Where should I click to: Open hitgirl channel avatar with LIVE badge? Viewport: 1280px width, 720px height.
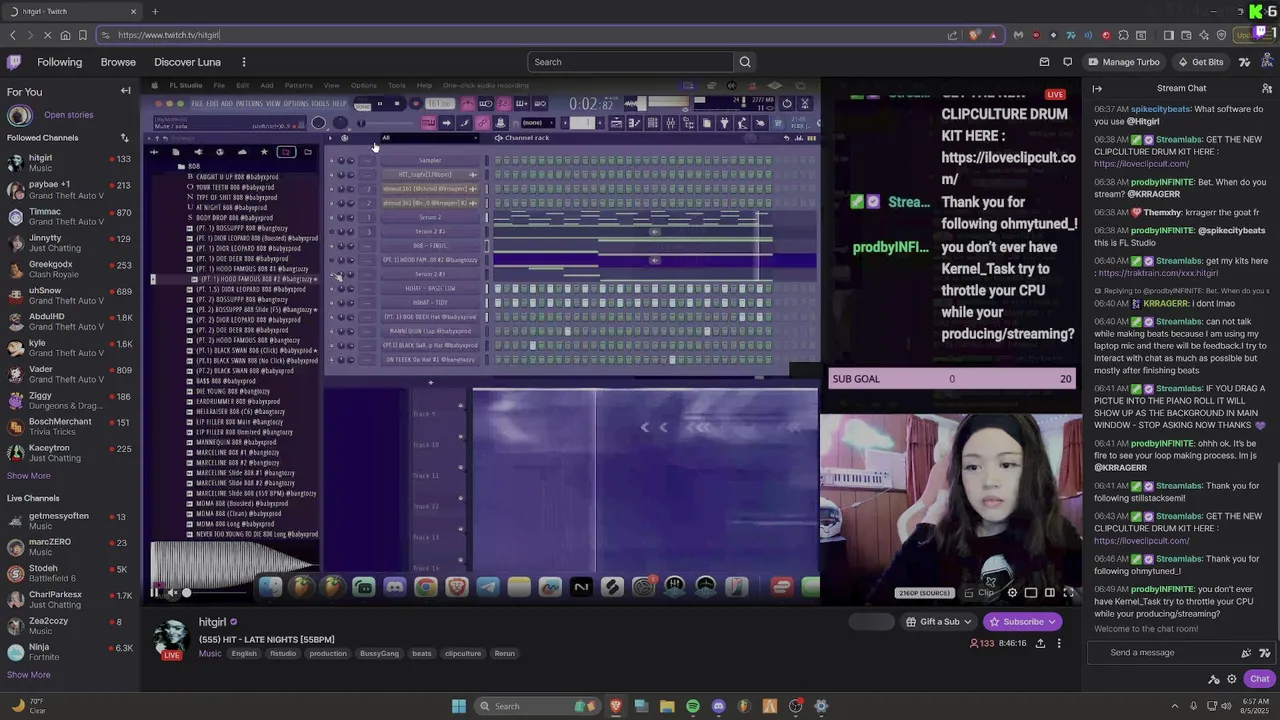click(x=172, y=638)
